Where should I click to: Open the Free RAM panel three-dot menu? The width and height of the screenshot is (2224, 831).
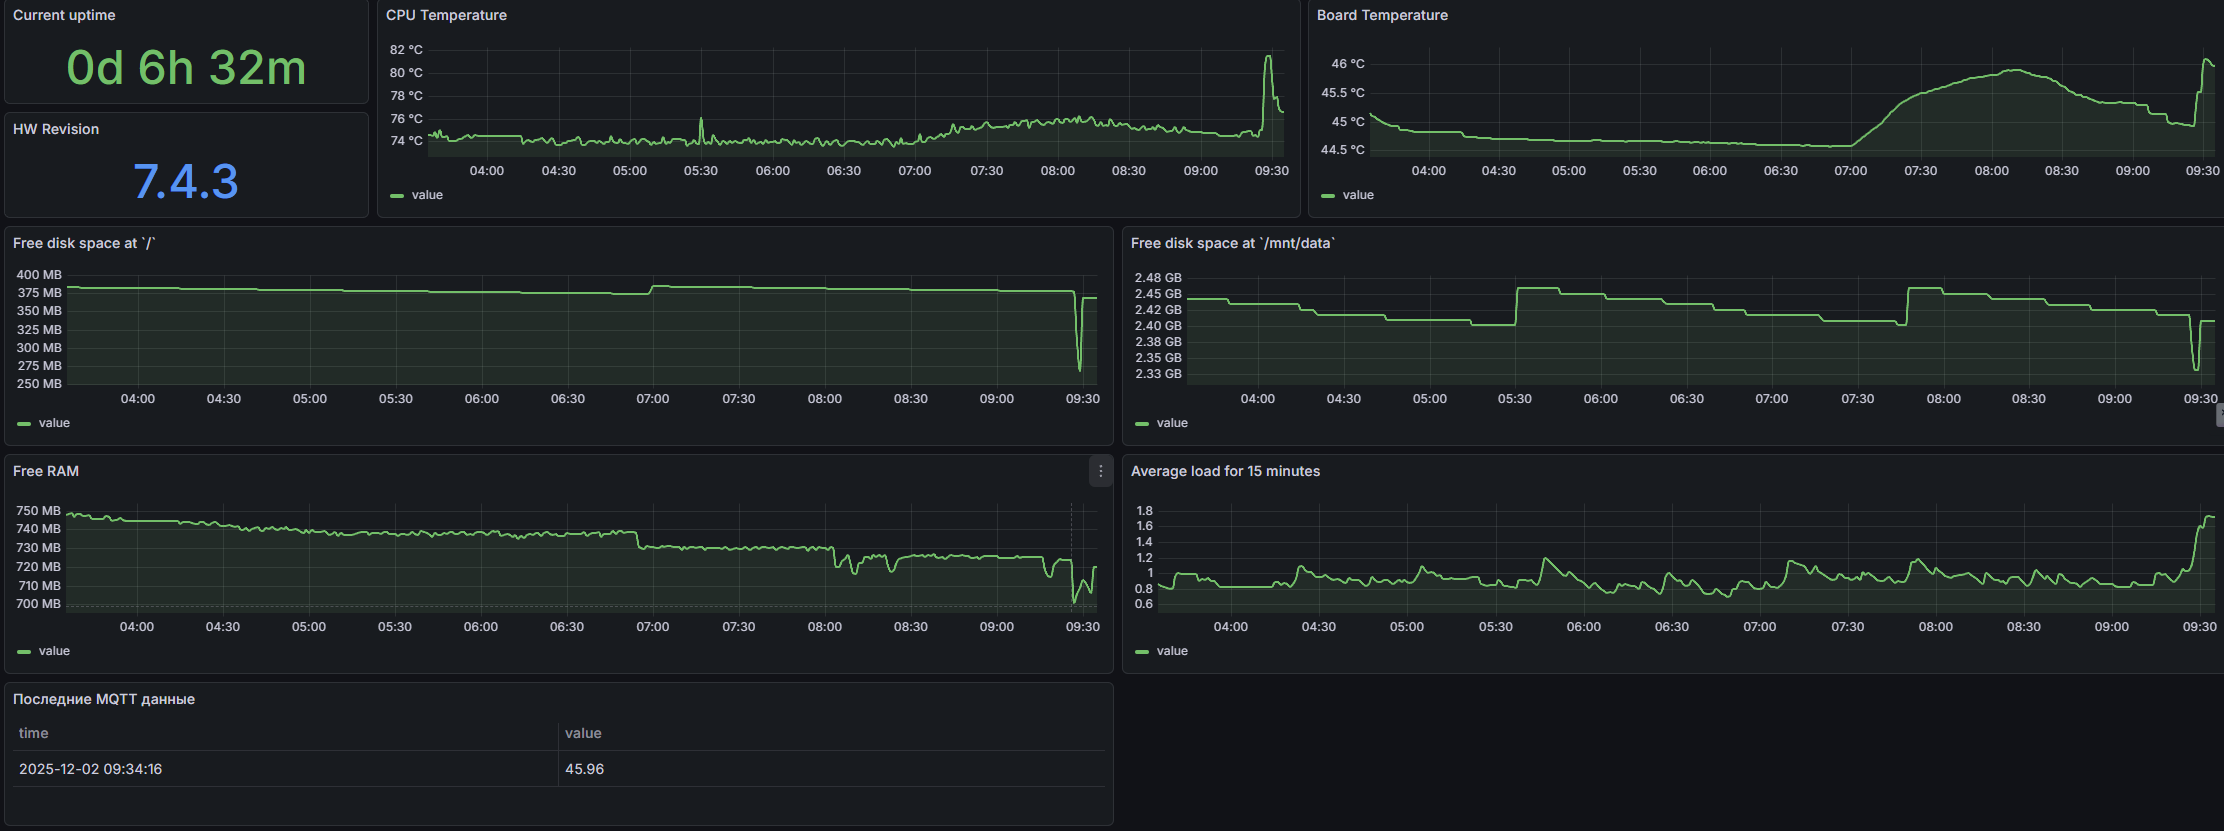coord(1100,471)
